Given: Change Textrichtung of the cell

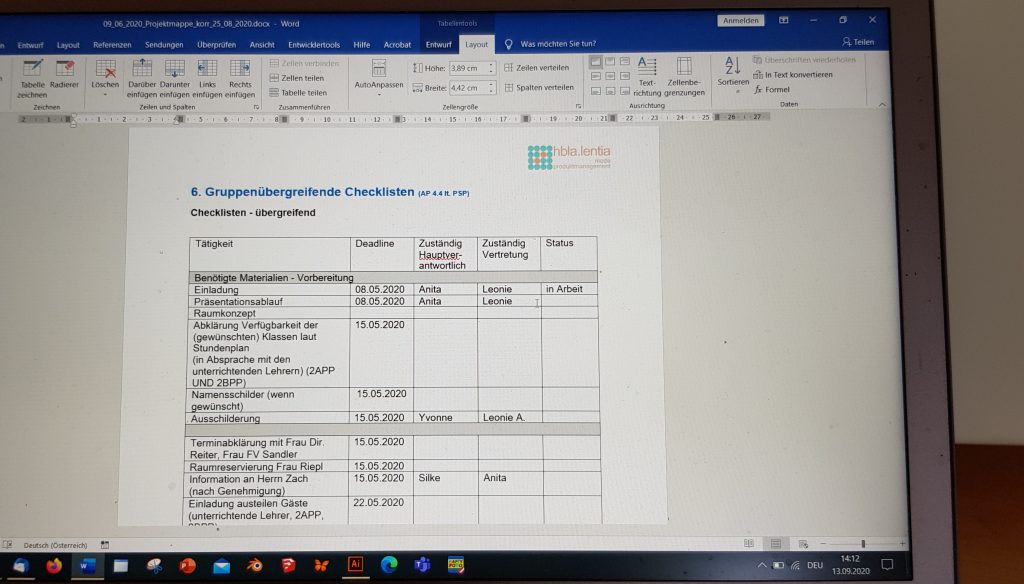Looking at the screenshot, I should coord(647,77).
